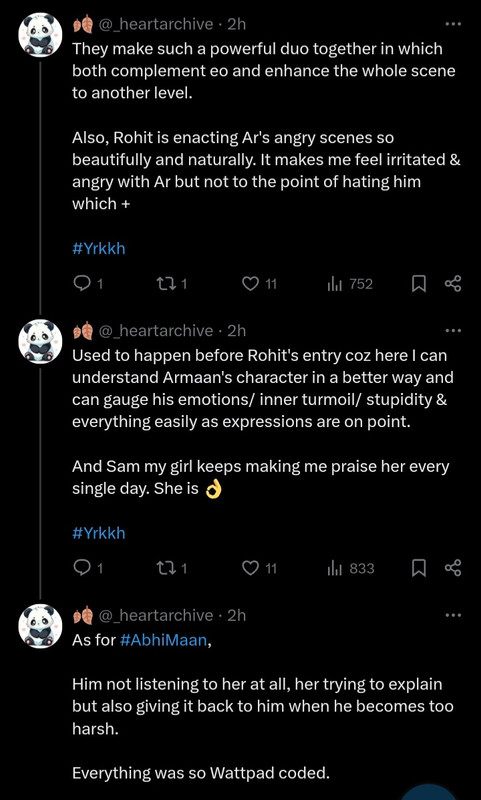Open #Yrkkh hashtag in second tweet
The image size is (481, 800).
tap(98, 533)
